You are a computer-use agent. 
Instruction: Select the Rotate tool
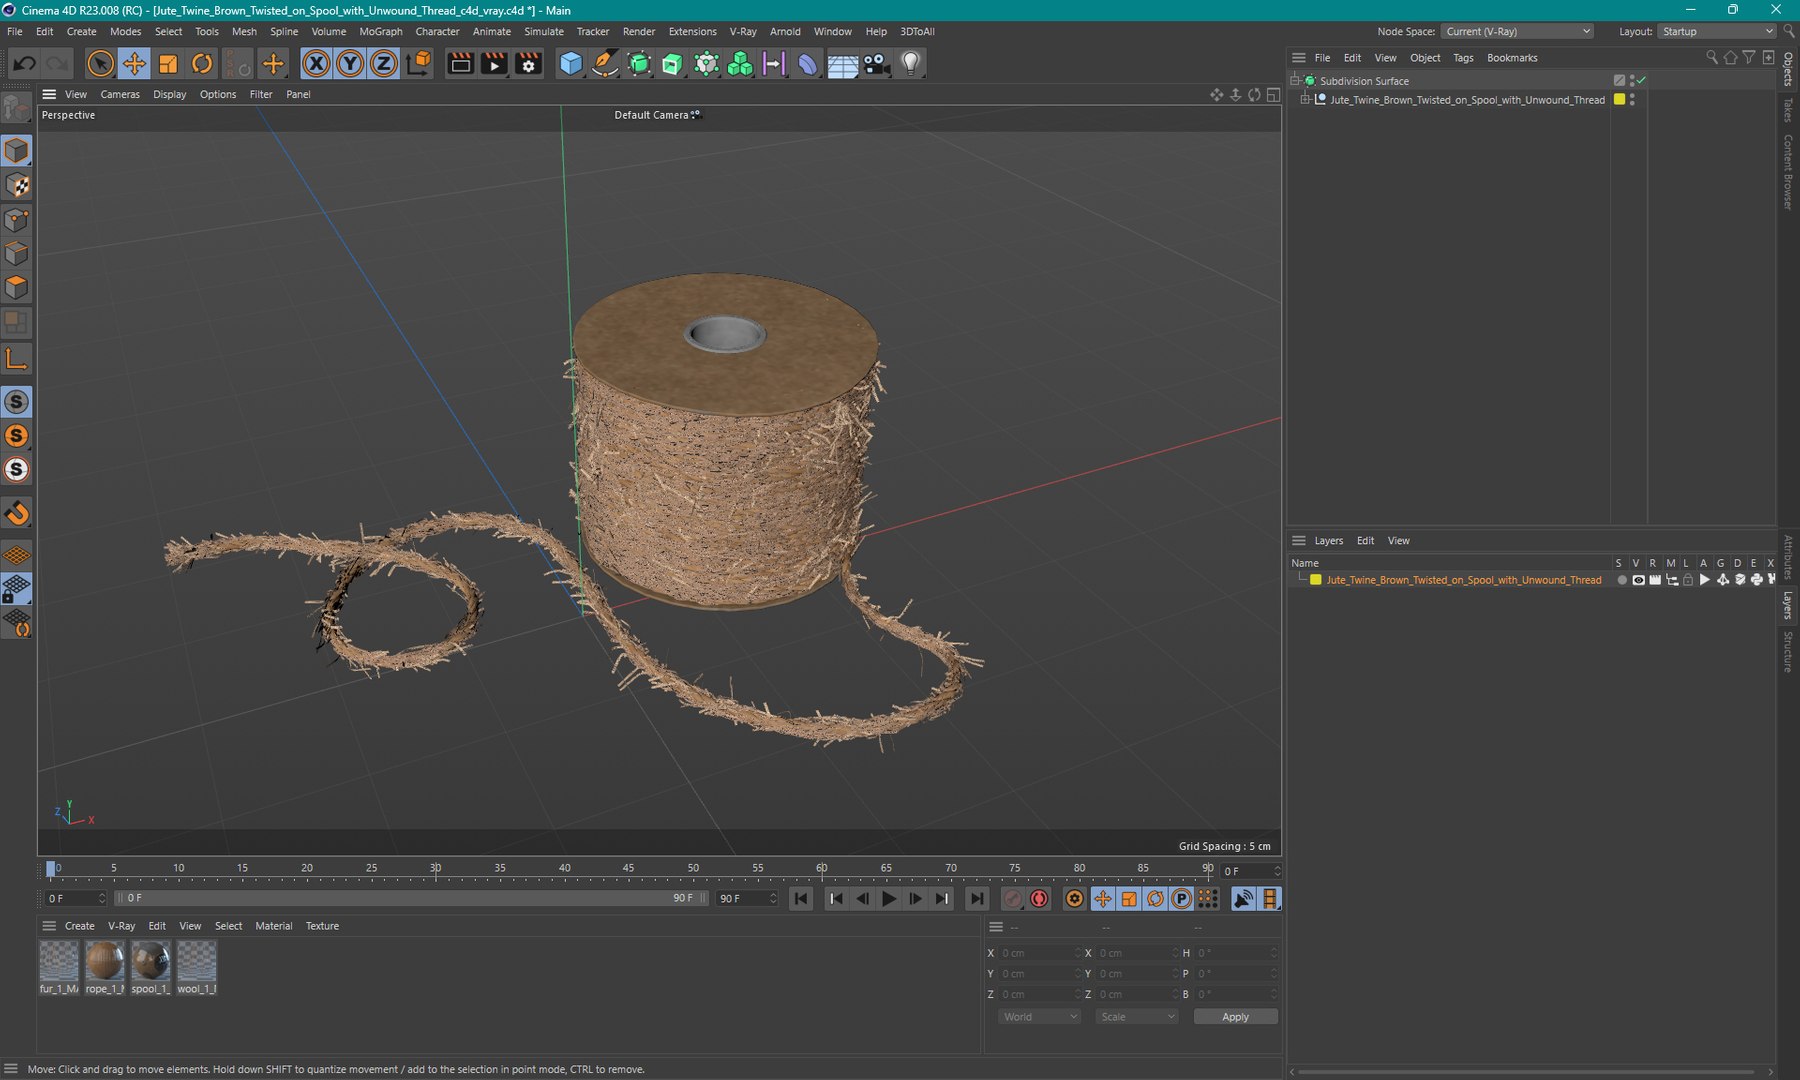[x=202, y=64]
